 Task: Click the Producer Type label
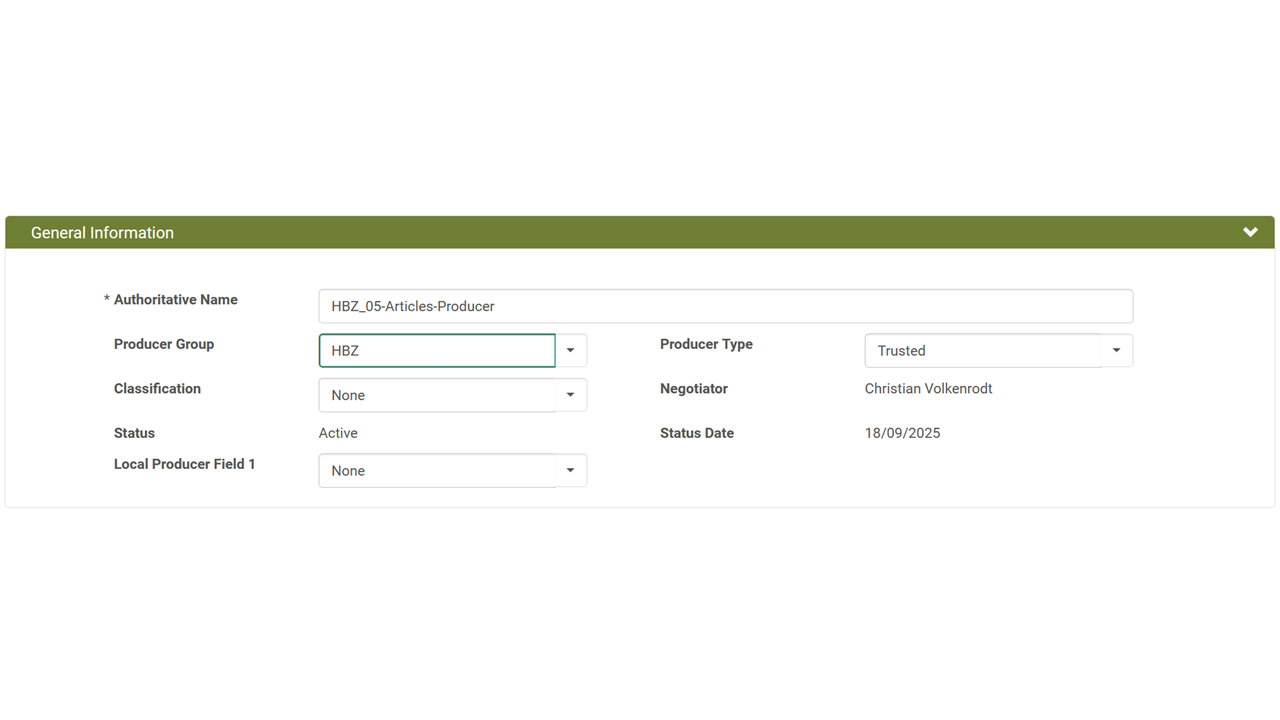tap(706, 344)
